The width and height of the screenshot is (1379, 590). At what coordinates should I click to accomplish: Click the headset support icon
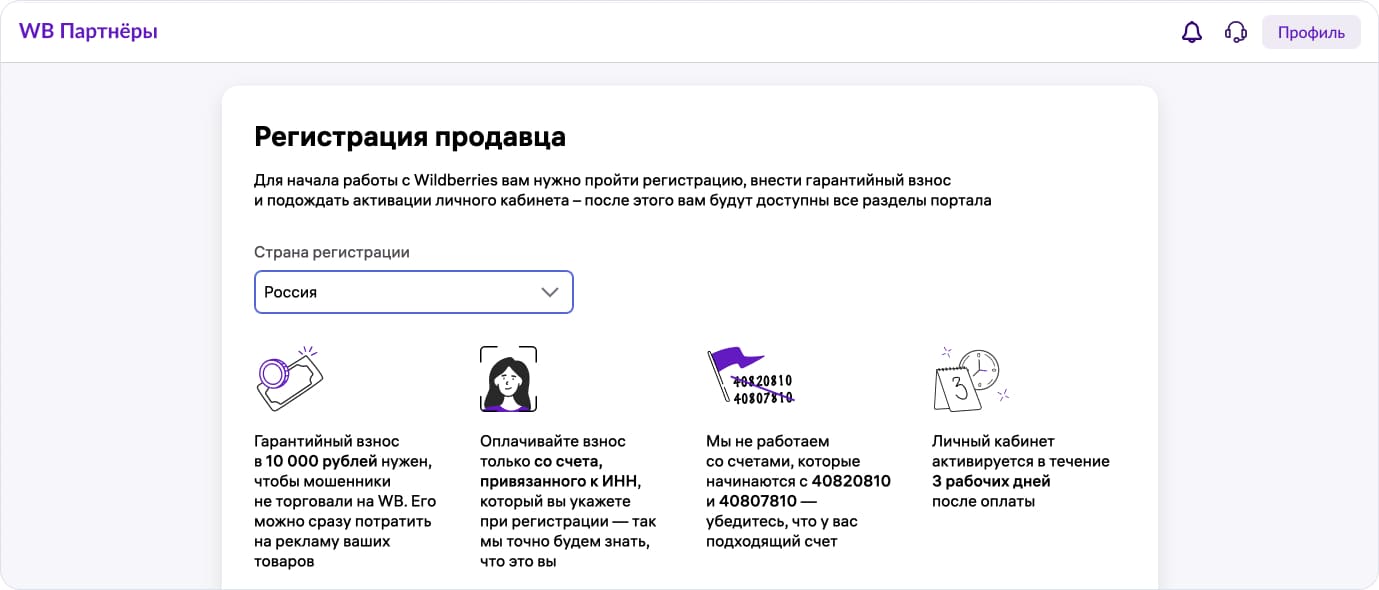(1235, 31)
